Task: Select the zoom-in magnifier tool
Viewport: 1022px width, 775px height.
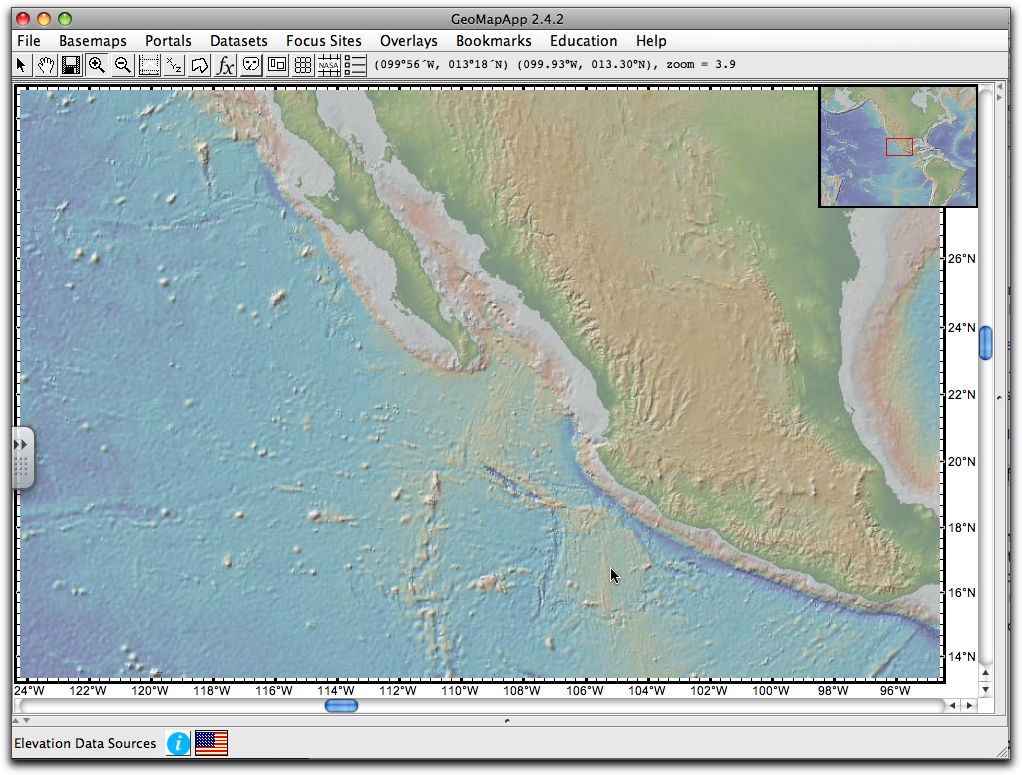Action: tap(97, 65)
